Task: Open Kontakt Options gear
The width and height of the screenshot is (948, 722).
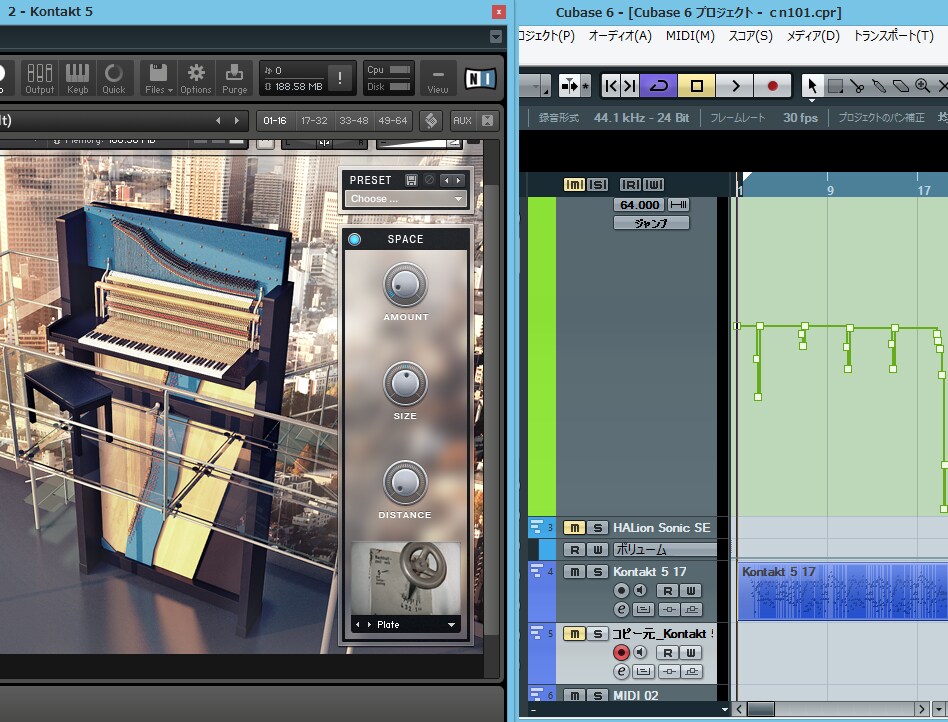Action: coord(196,78)
